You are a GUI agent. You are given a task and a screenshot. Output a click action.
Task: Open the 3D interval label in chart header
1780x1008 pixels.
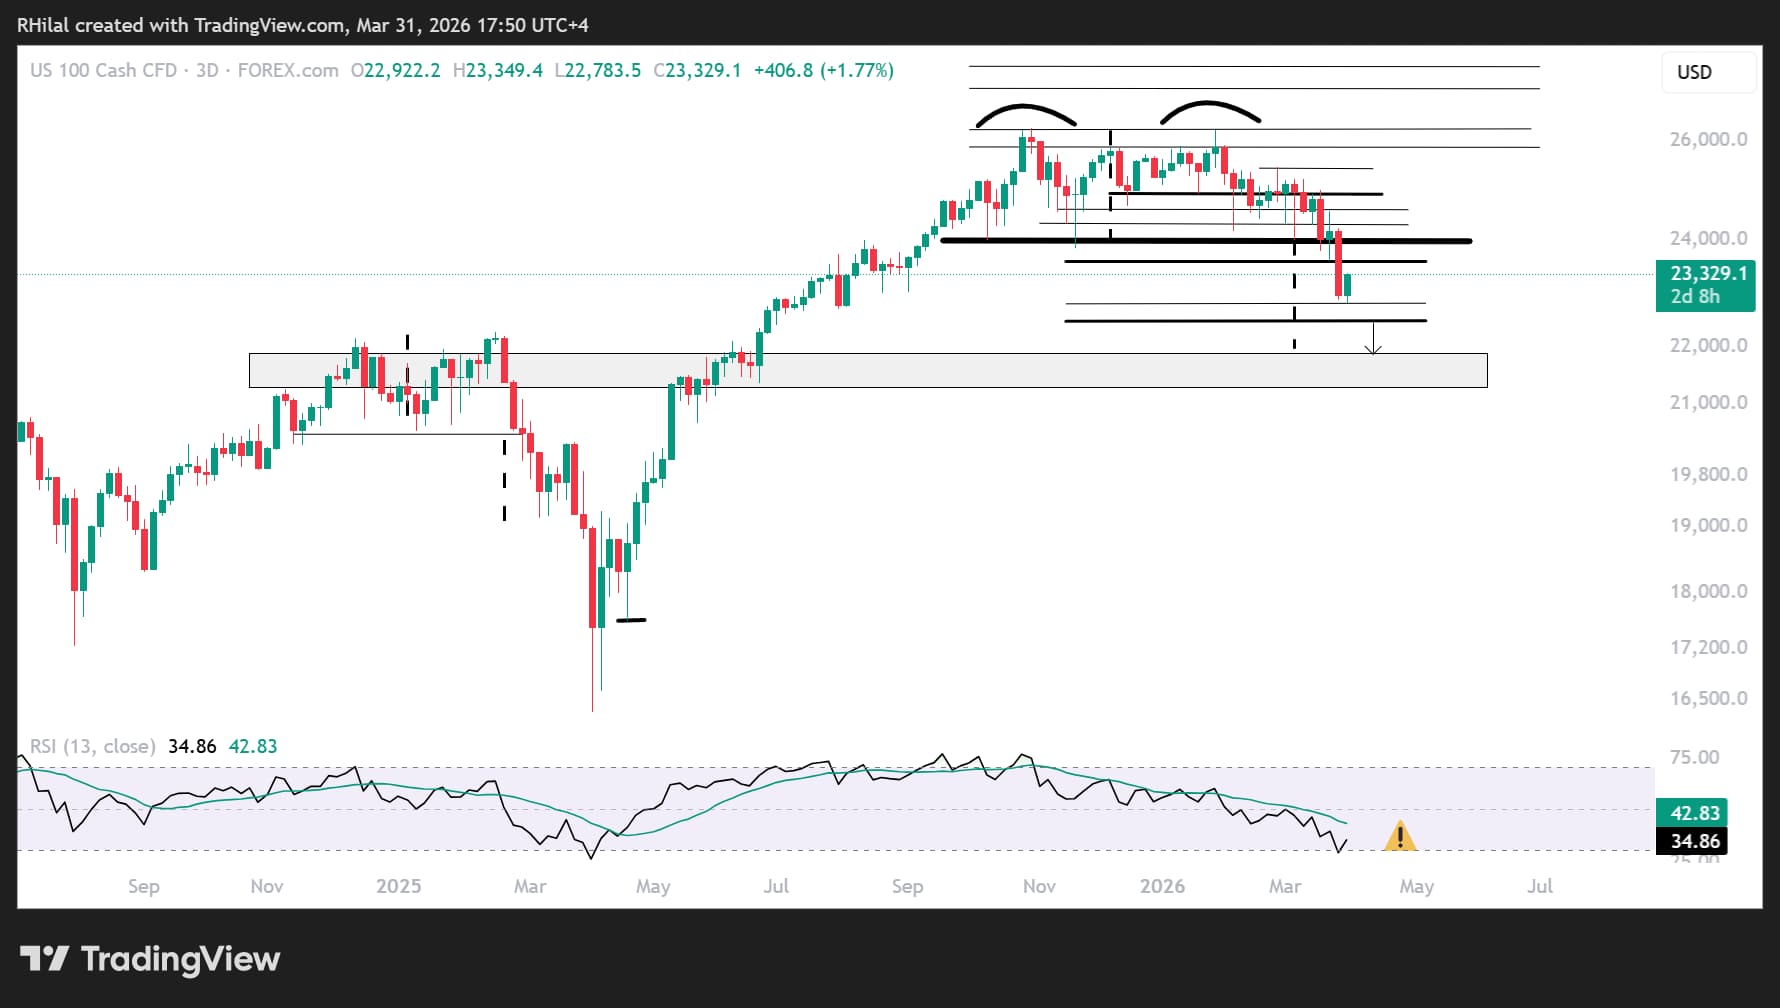[207, 71]
